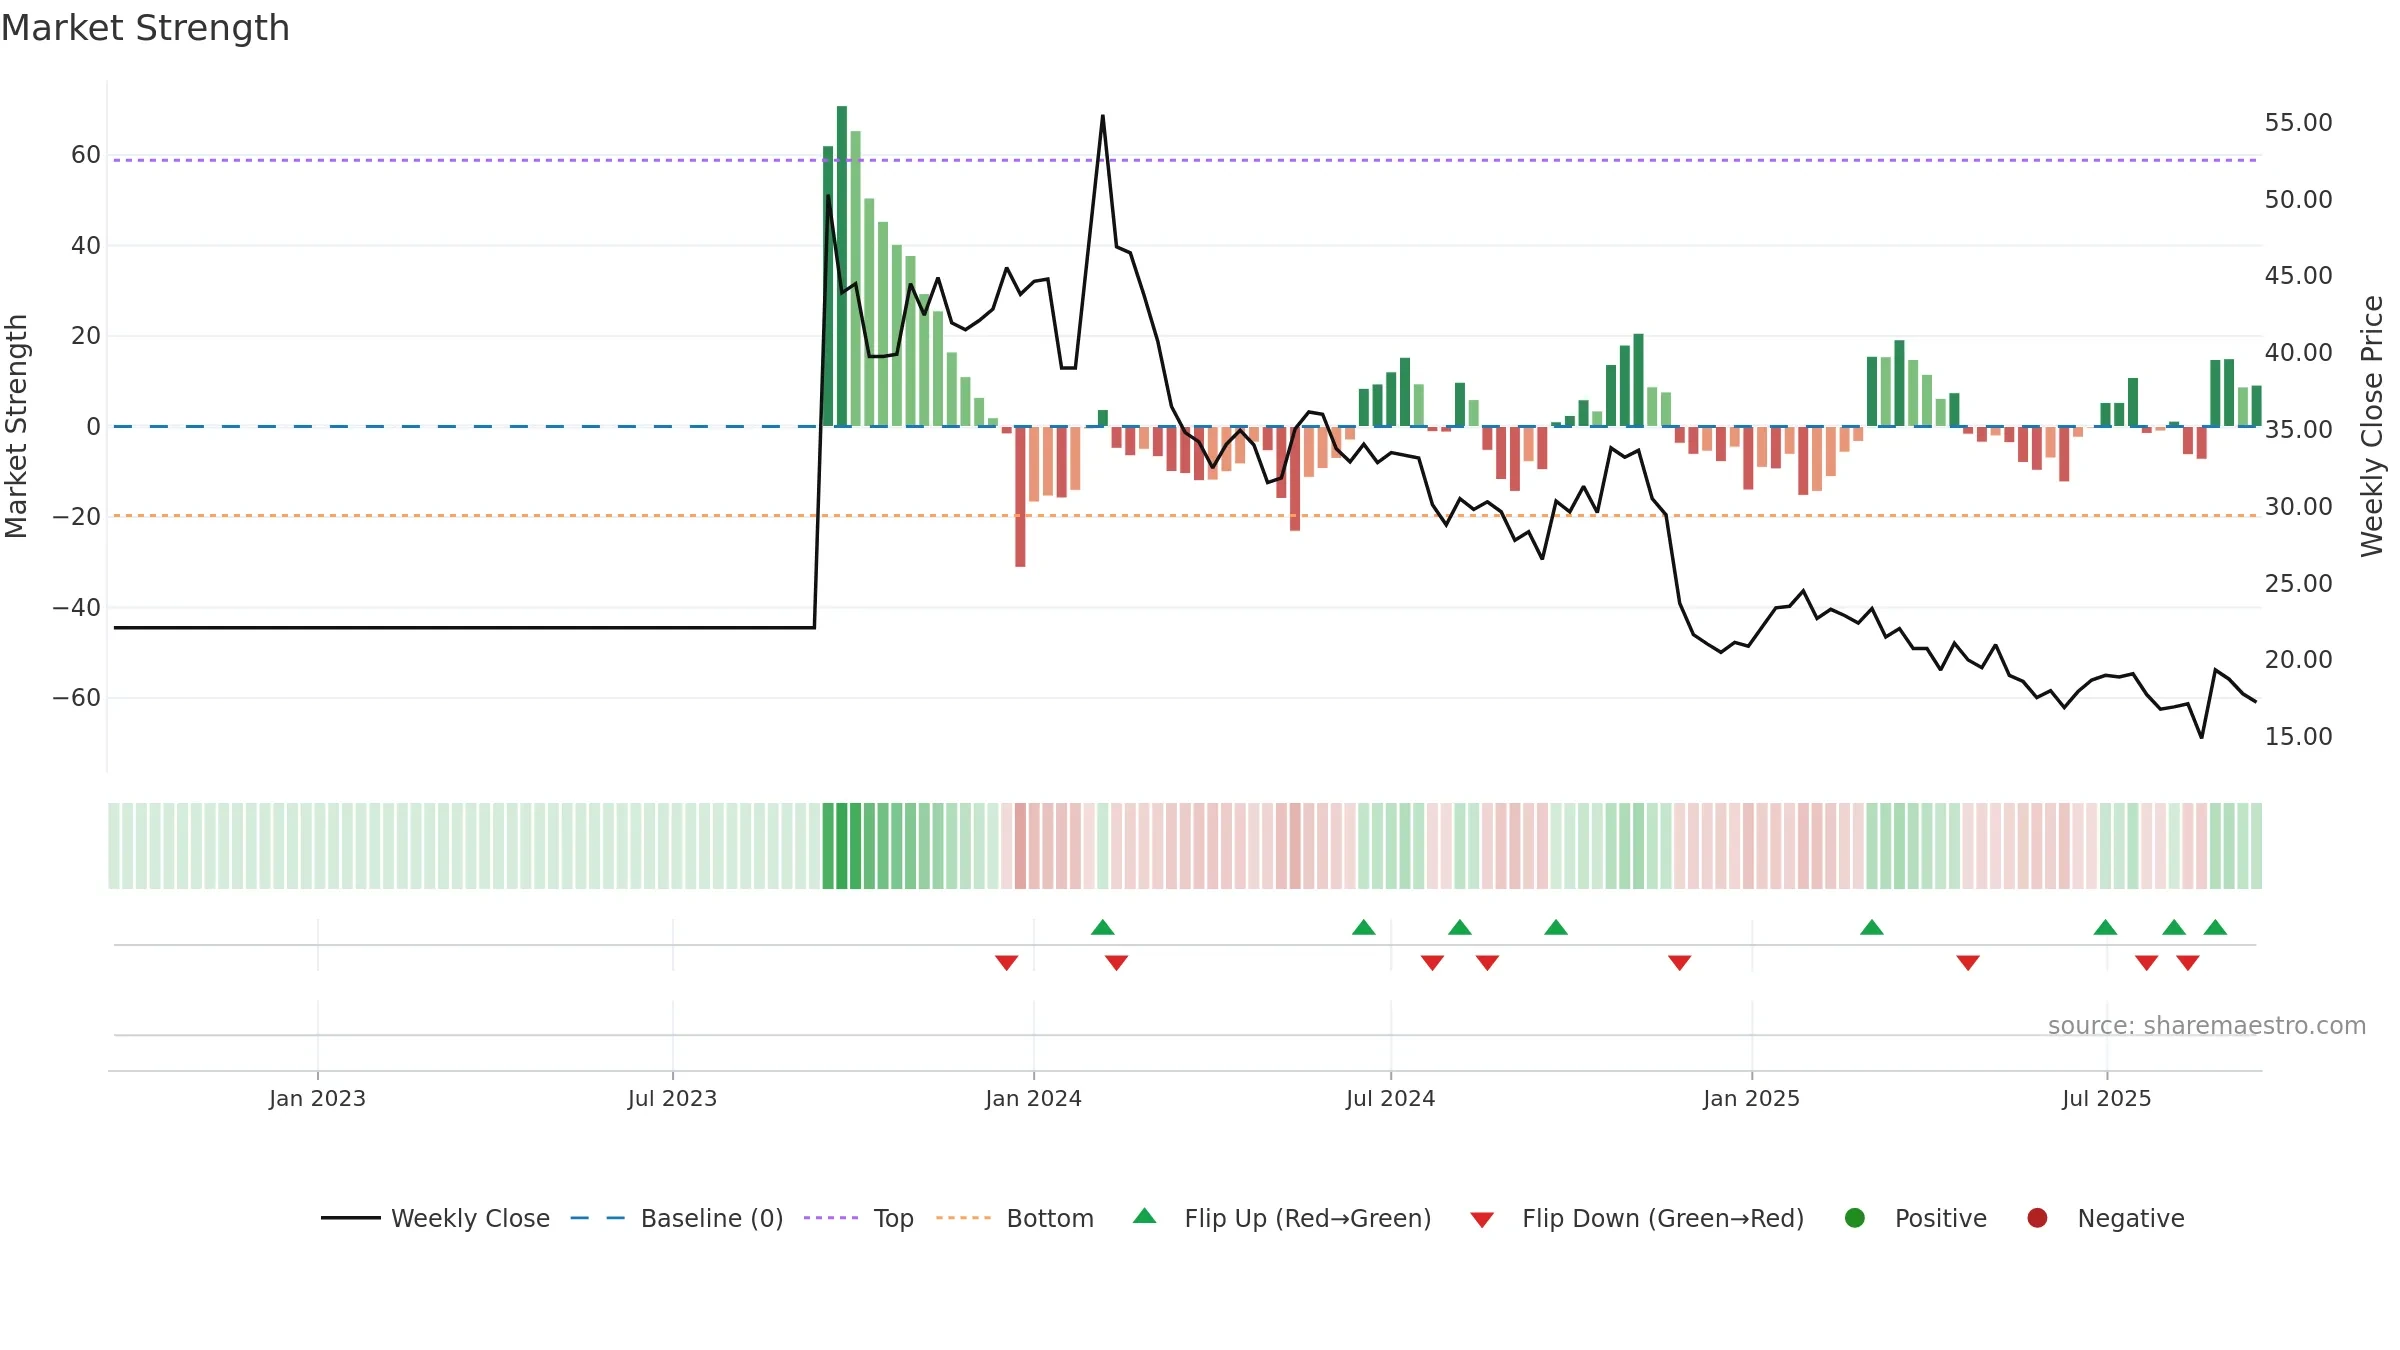2400x1350 pixels.
Task: Click the −20 tick on the left axis
Action: click(77, 517)
